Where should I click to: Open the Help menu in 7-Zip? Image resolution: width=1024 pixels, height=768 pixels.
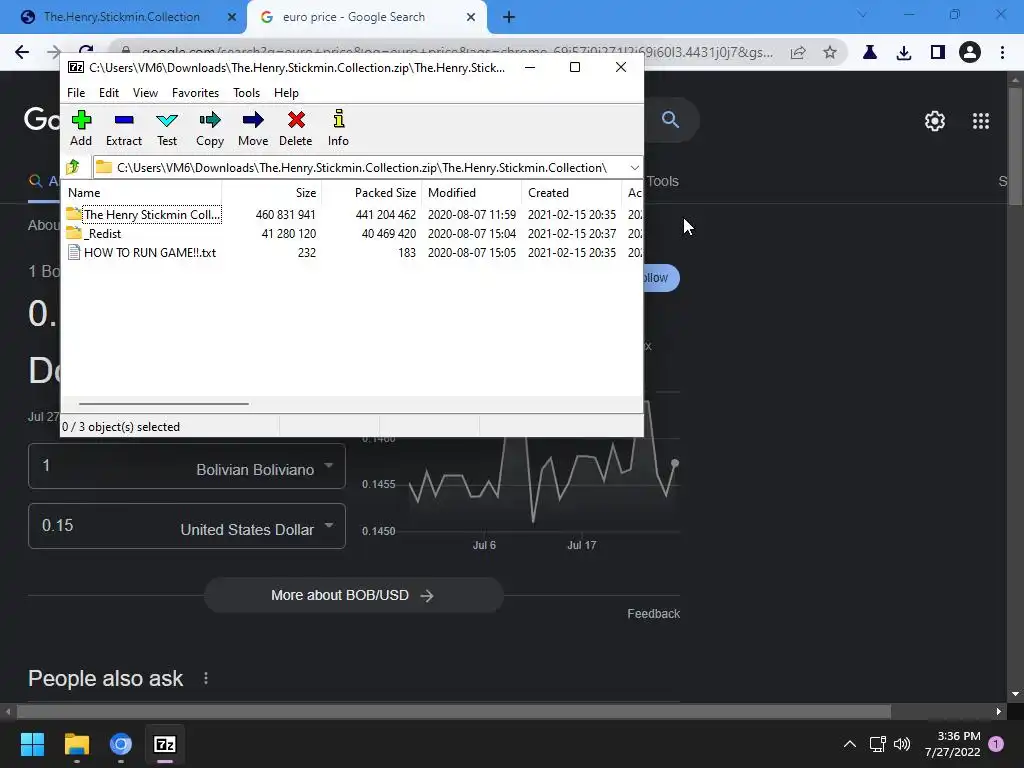point(286,93)
